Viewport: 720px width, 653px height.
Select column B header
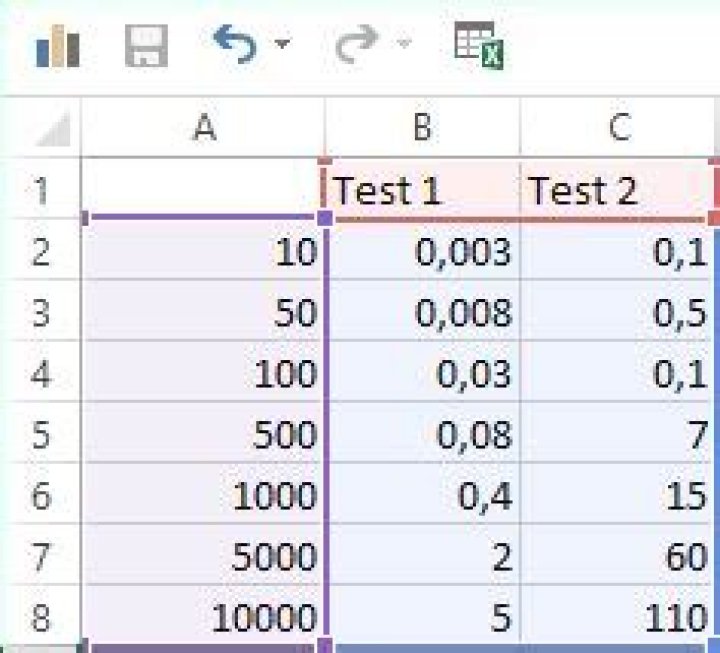click(423, 127)
